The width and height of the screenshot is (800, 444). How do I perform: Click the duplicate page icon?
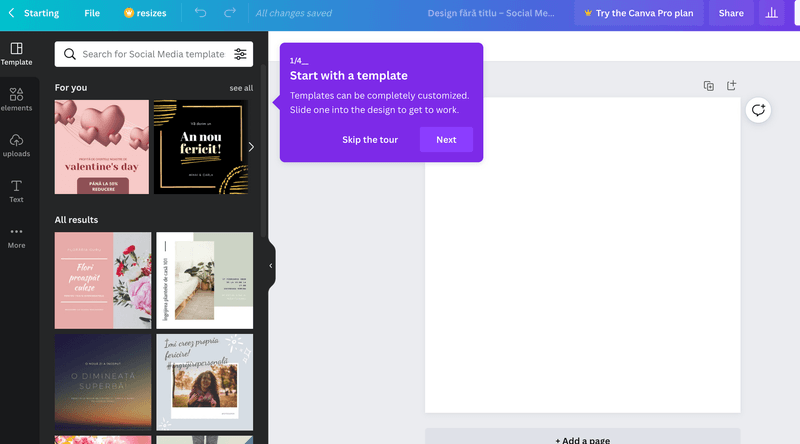coord(709,86)
